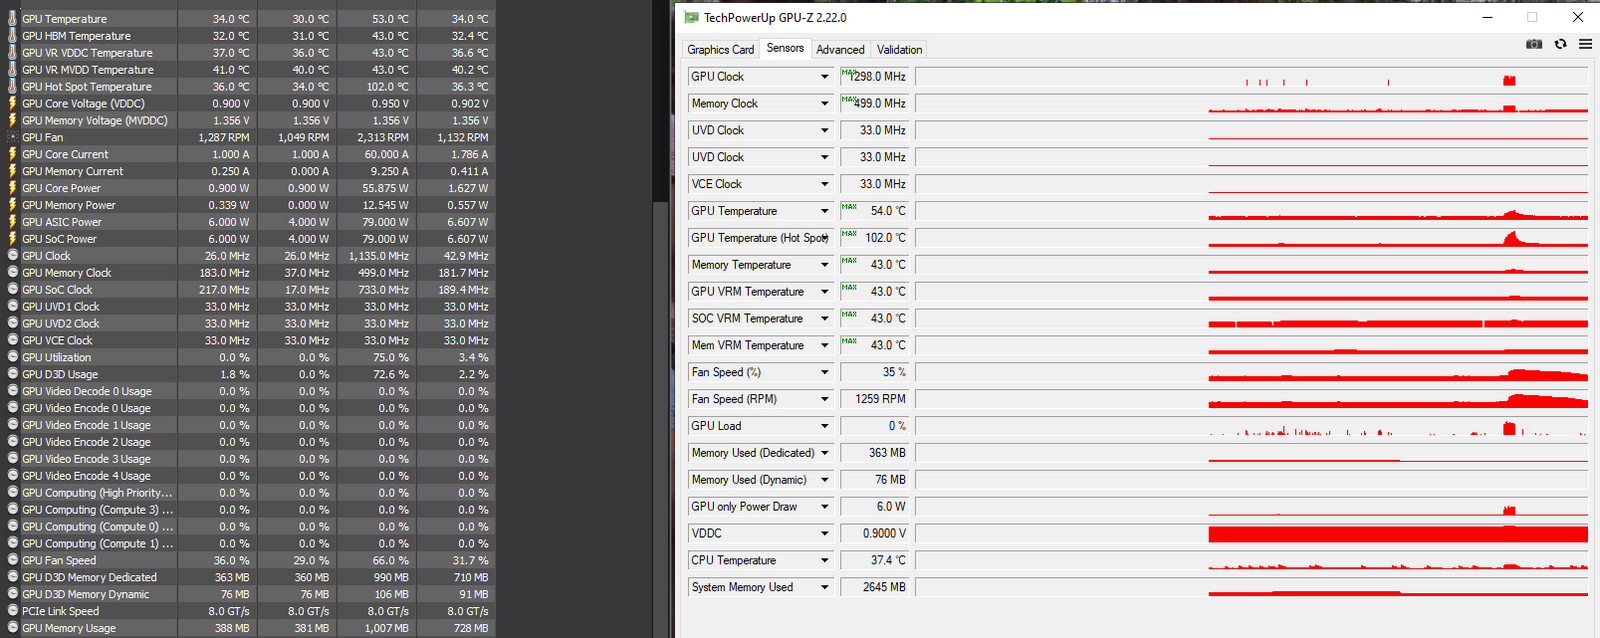
Task: Click the round icon beside PCIe Link Speed
Action: [12, 611]
